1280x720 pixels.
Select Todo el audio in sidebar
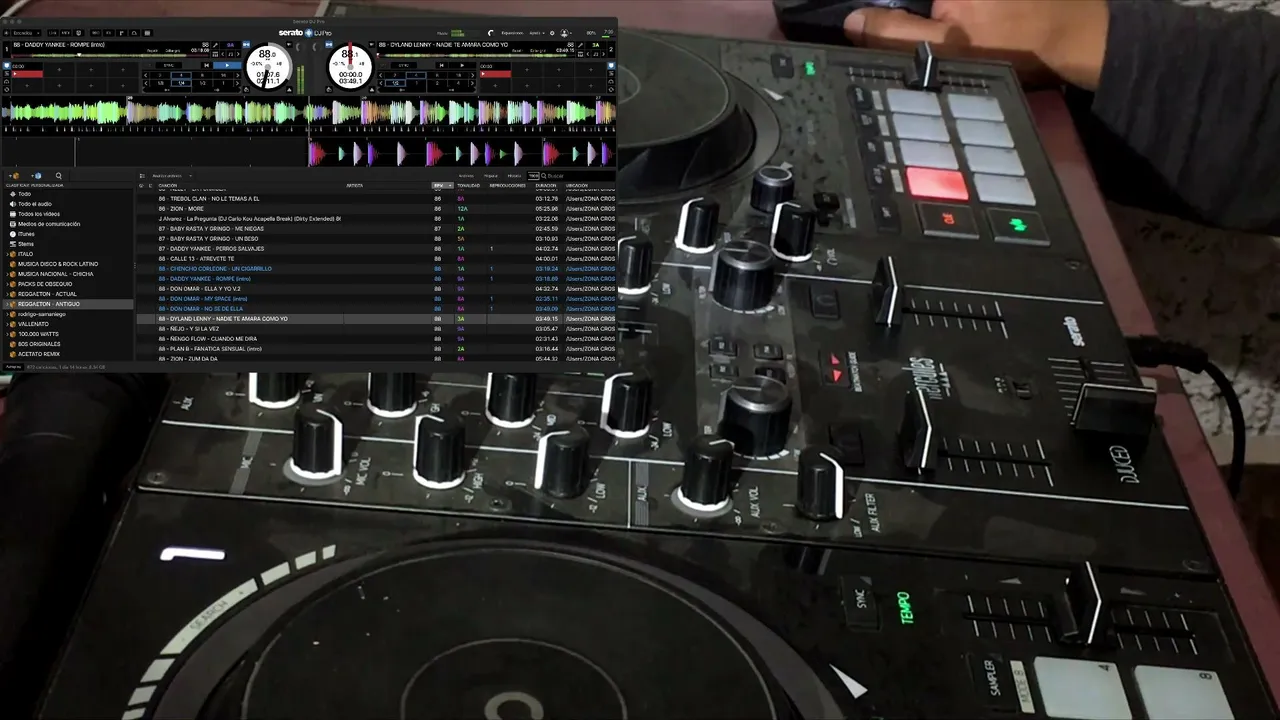click(x=35, y=204)
